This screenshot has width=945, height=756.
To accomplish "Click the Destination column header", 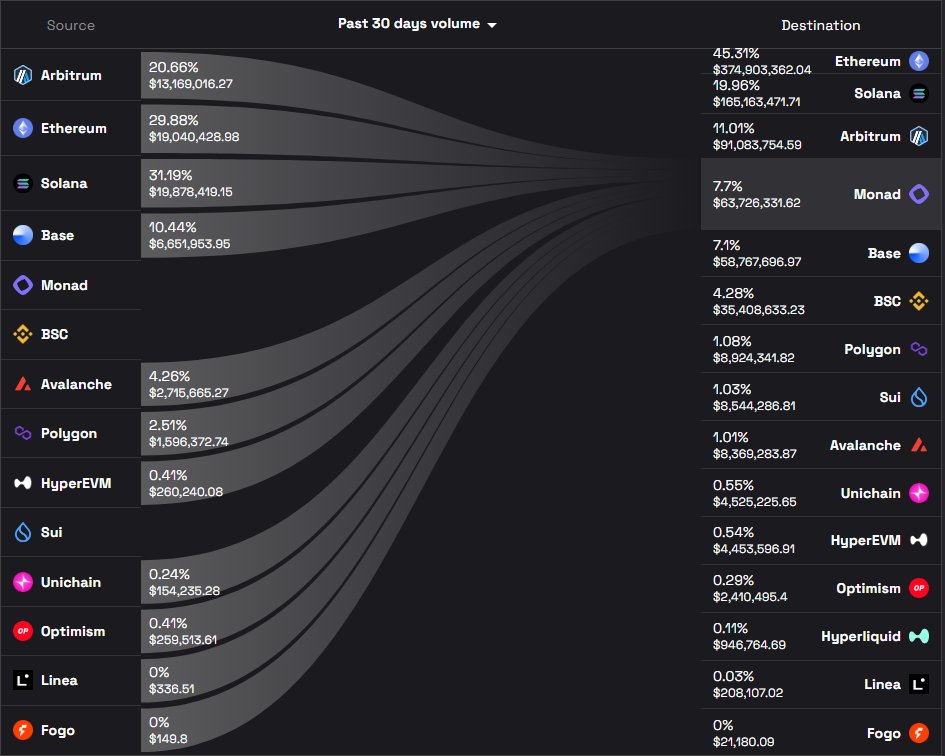I will click(820, 25).
